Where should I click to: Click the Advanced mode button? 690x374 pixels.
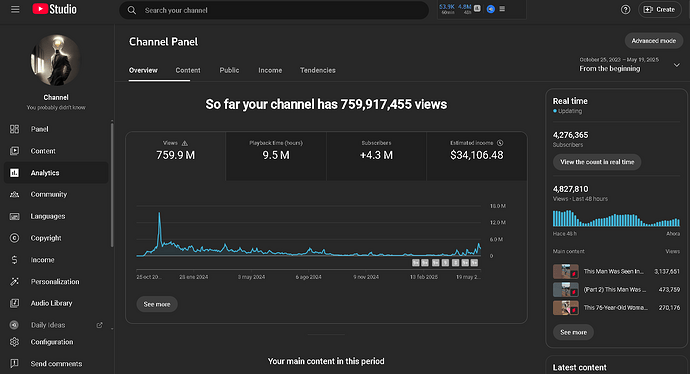(x=653, y=41)
